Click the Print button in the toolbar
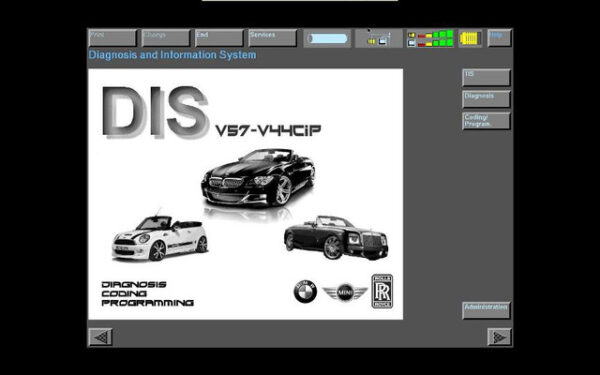The image size is (600, 375). pyautogui.click(x=112, y=38)
